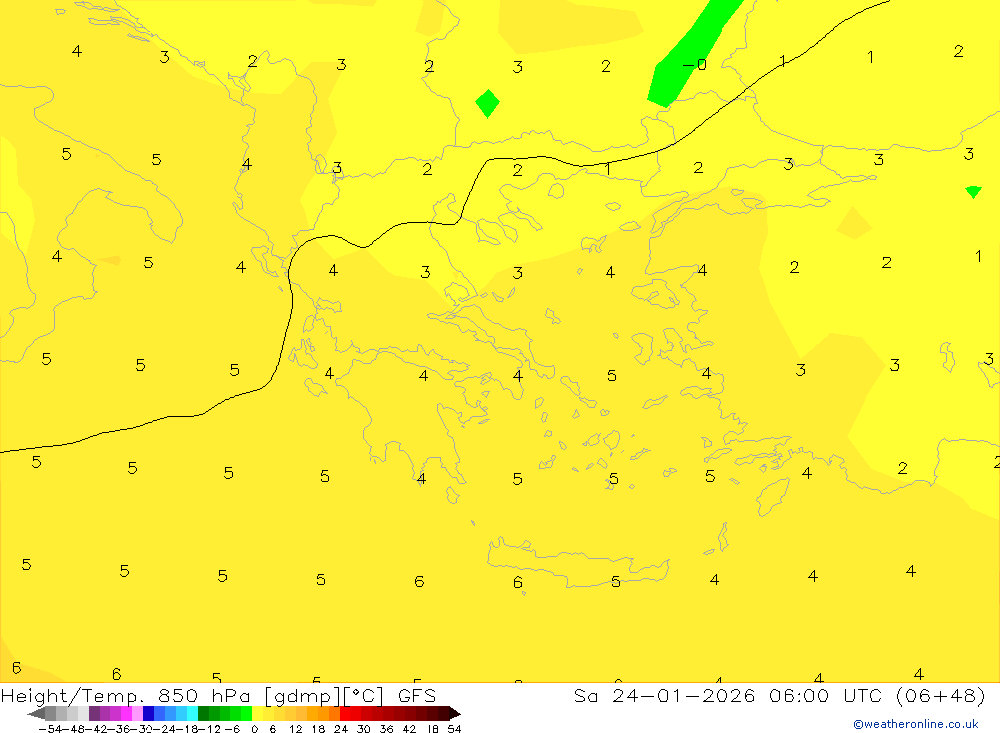The image size is (1000, 733).
Task: Pick the brightest green legend swatch
Action: [x=247, y=714]
